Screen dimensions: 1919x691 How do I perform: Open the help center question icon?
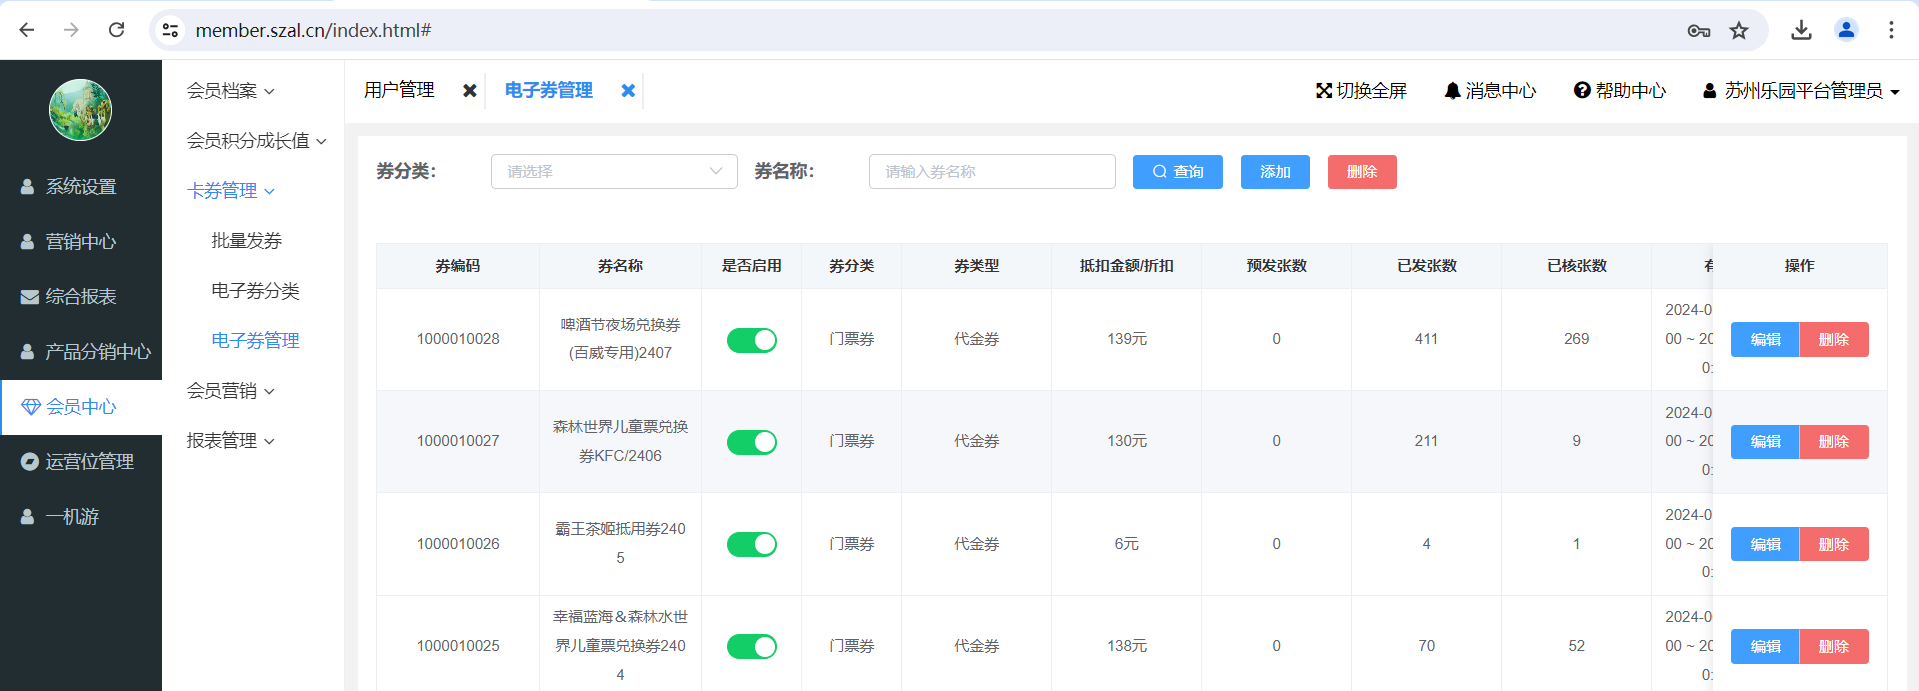[x=1582, y=91]
